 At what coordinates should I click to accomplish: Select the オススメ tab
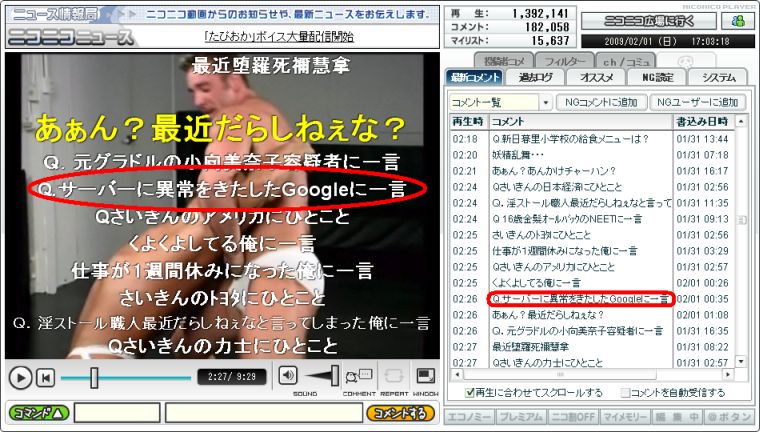(x=596, y=78)
